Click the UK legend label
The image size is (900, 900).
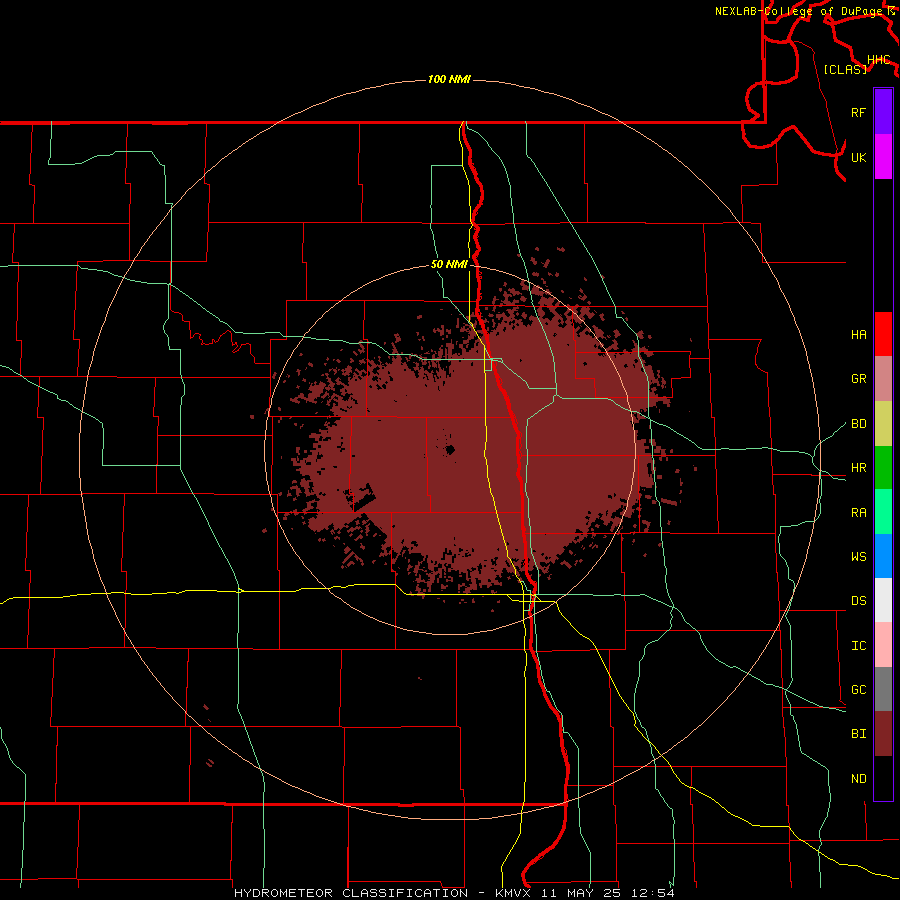pos(858,157)
